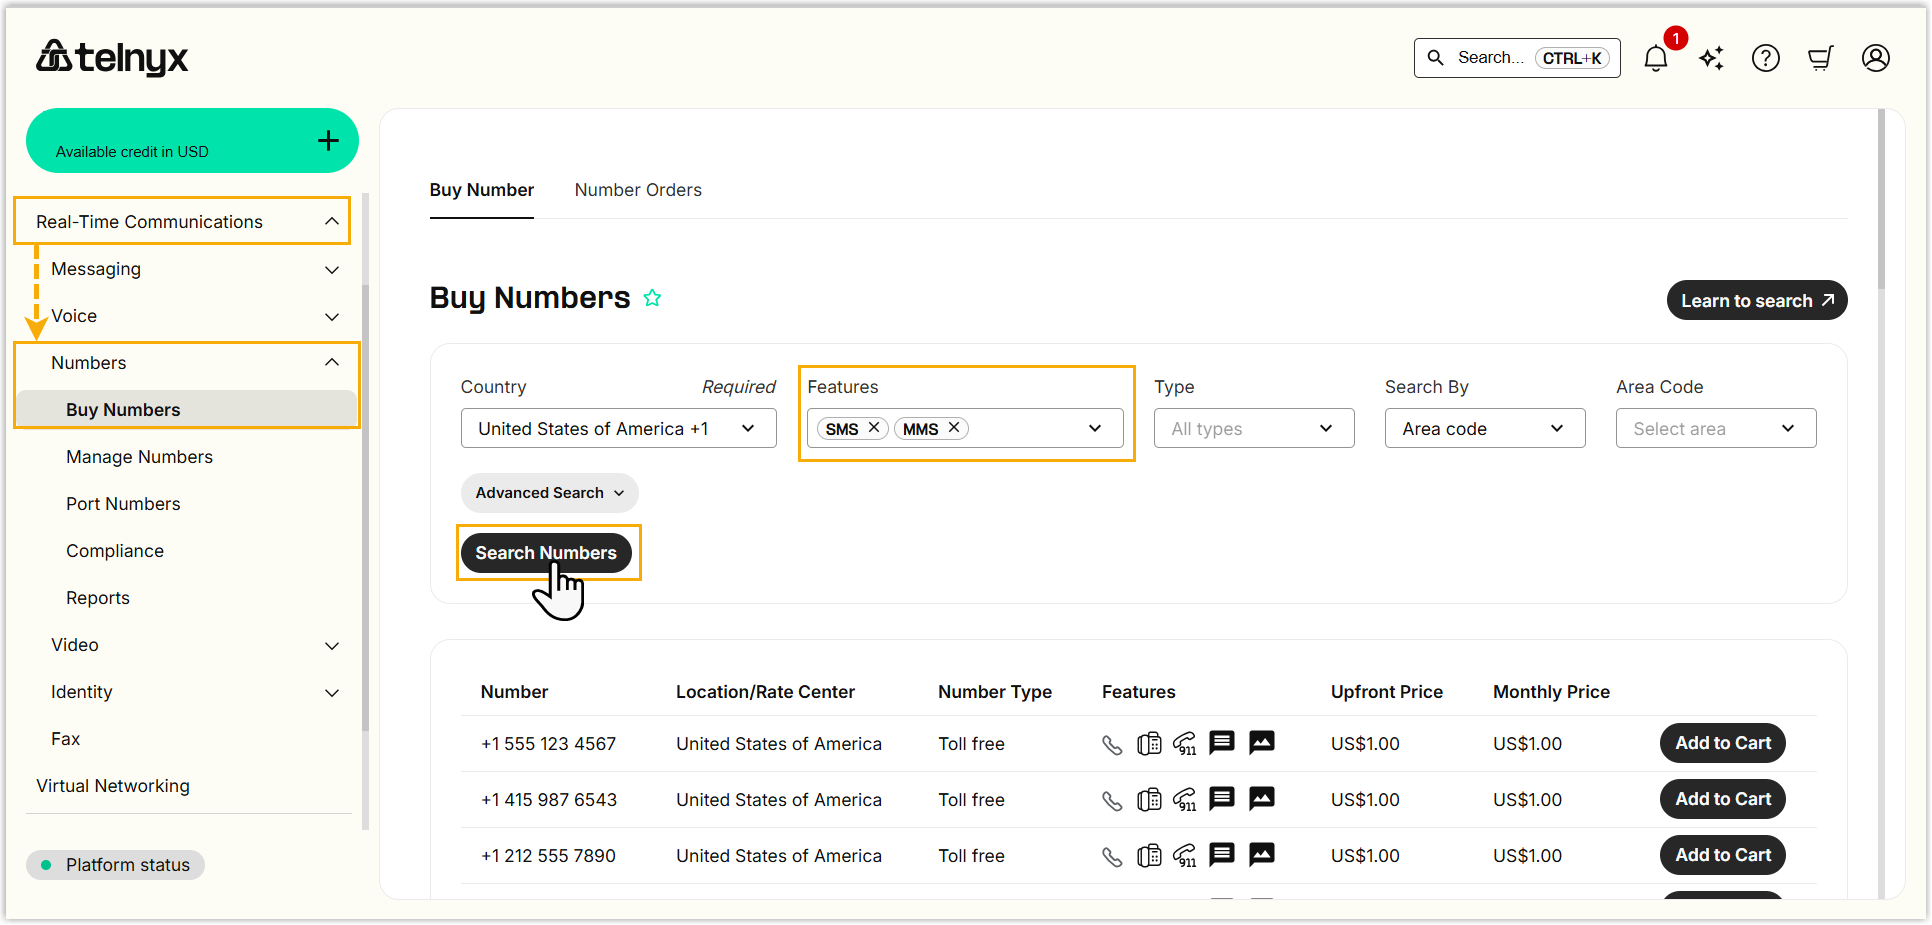Click the plus icon to add credit
This screenshot has width=1932, height=925.
tap(328, 141)
